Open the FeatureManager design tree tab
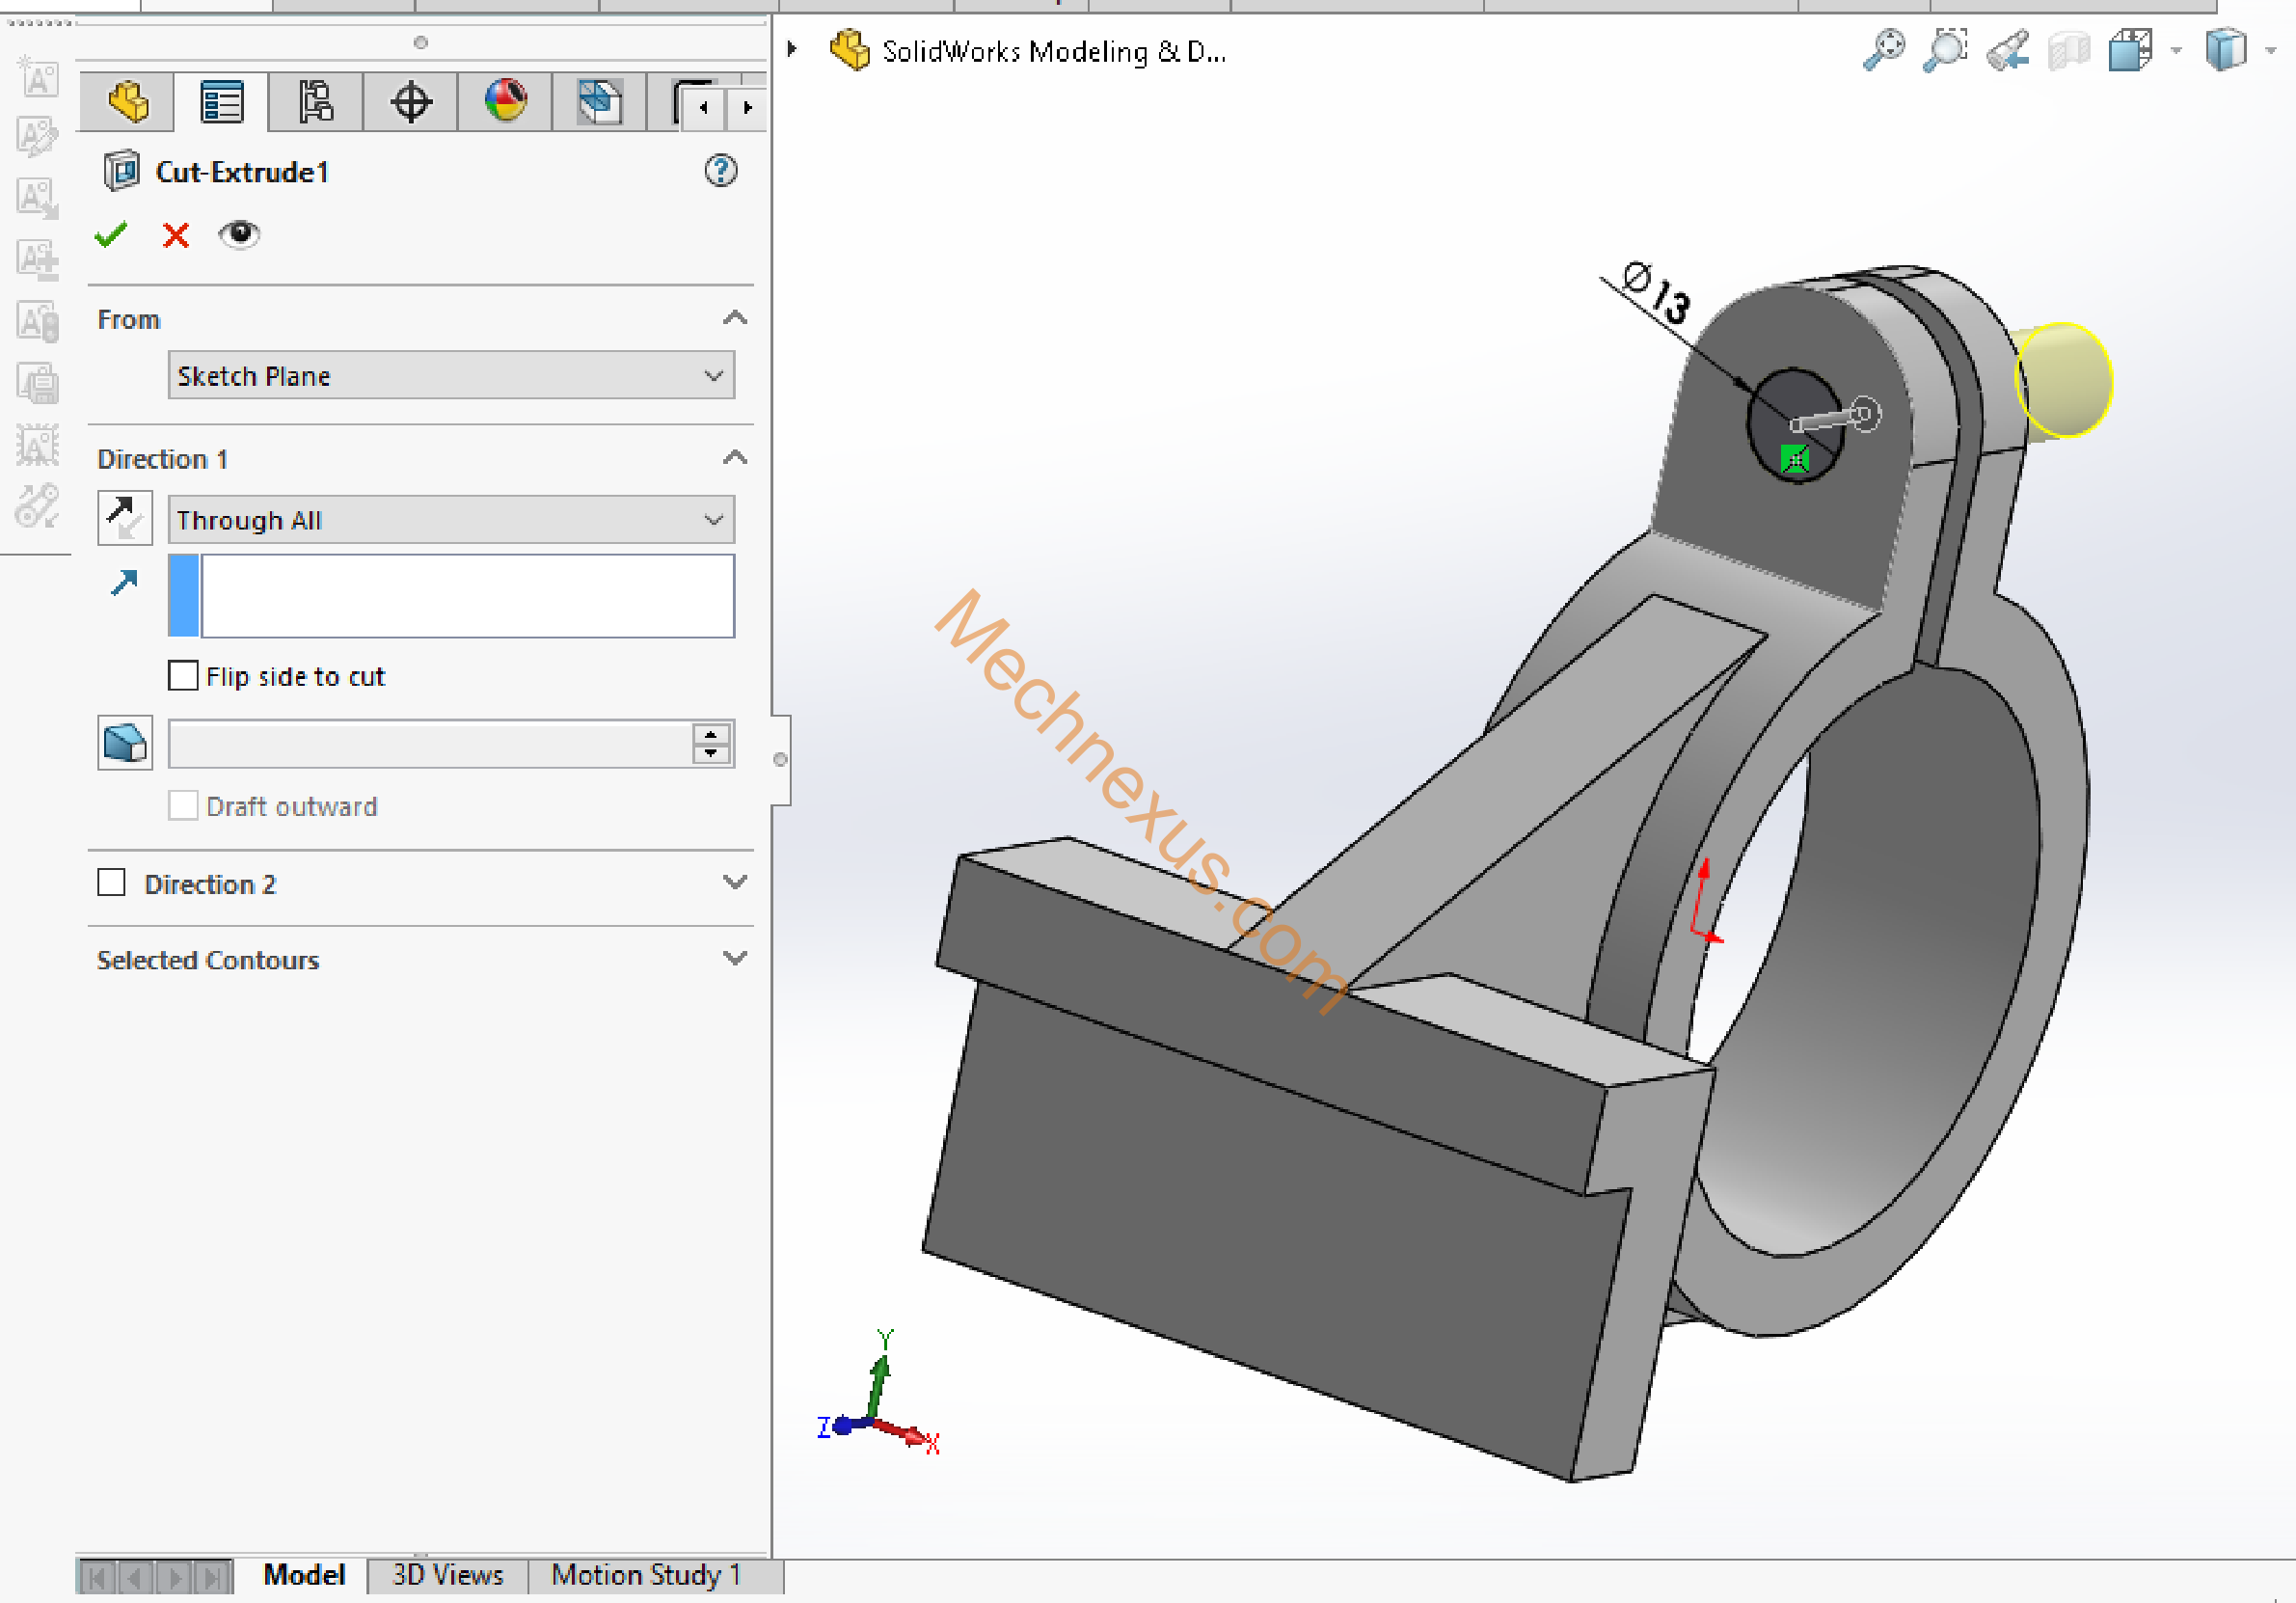Image resolution: width=2296 pixels, height=1603 pixels. pyautogui.click(x=127, y=102)
